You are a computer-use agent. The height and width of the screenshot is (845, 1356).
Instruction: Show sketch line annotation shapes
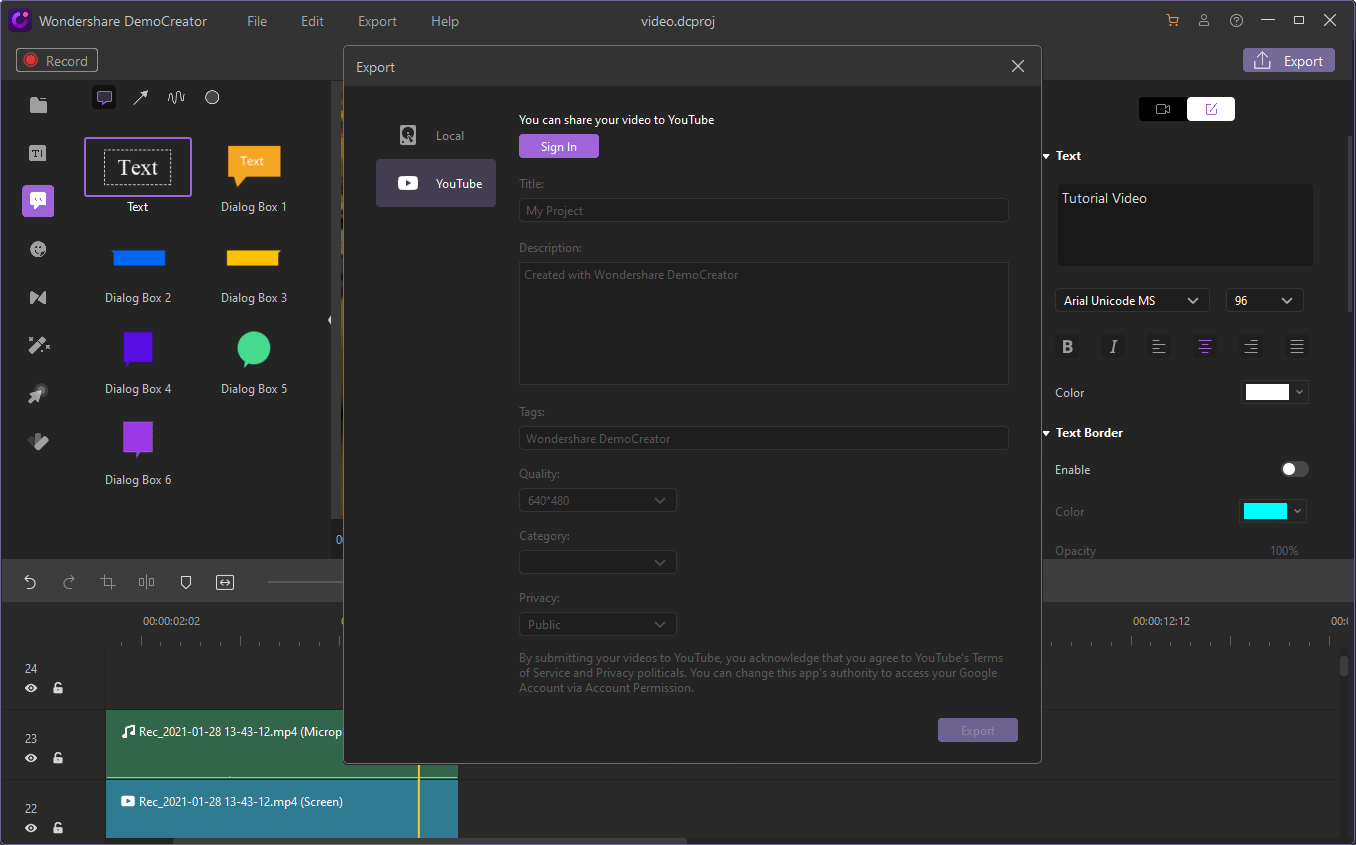176,97
